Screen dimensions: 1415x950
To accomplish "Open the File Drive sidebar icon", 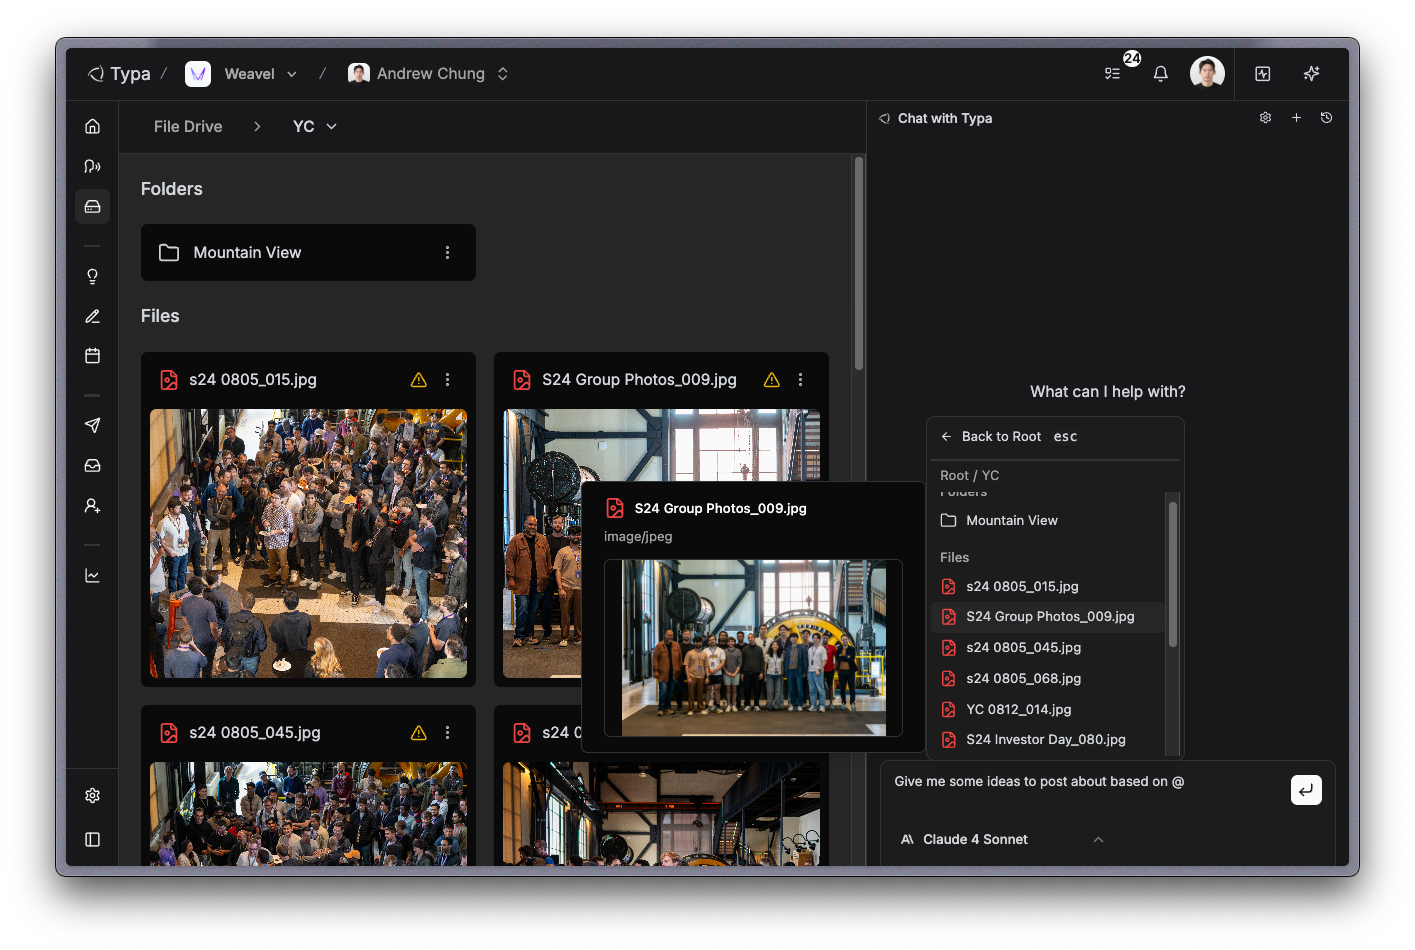I will 93,207.
